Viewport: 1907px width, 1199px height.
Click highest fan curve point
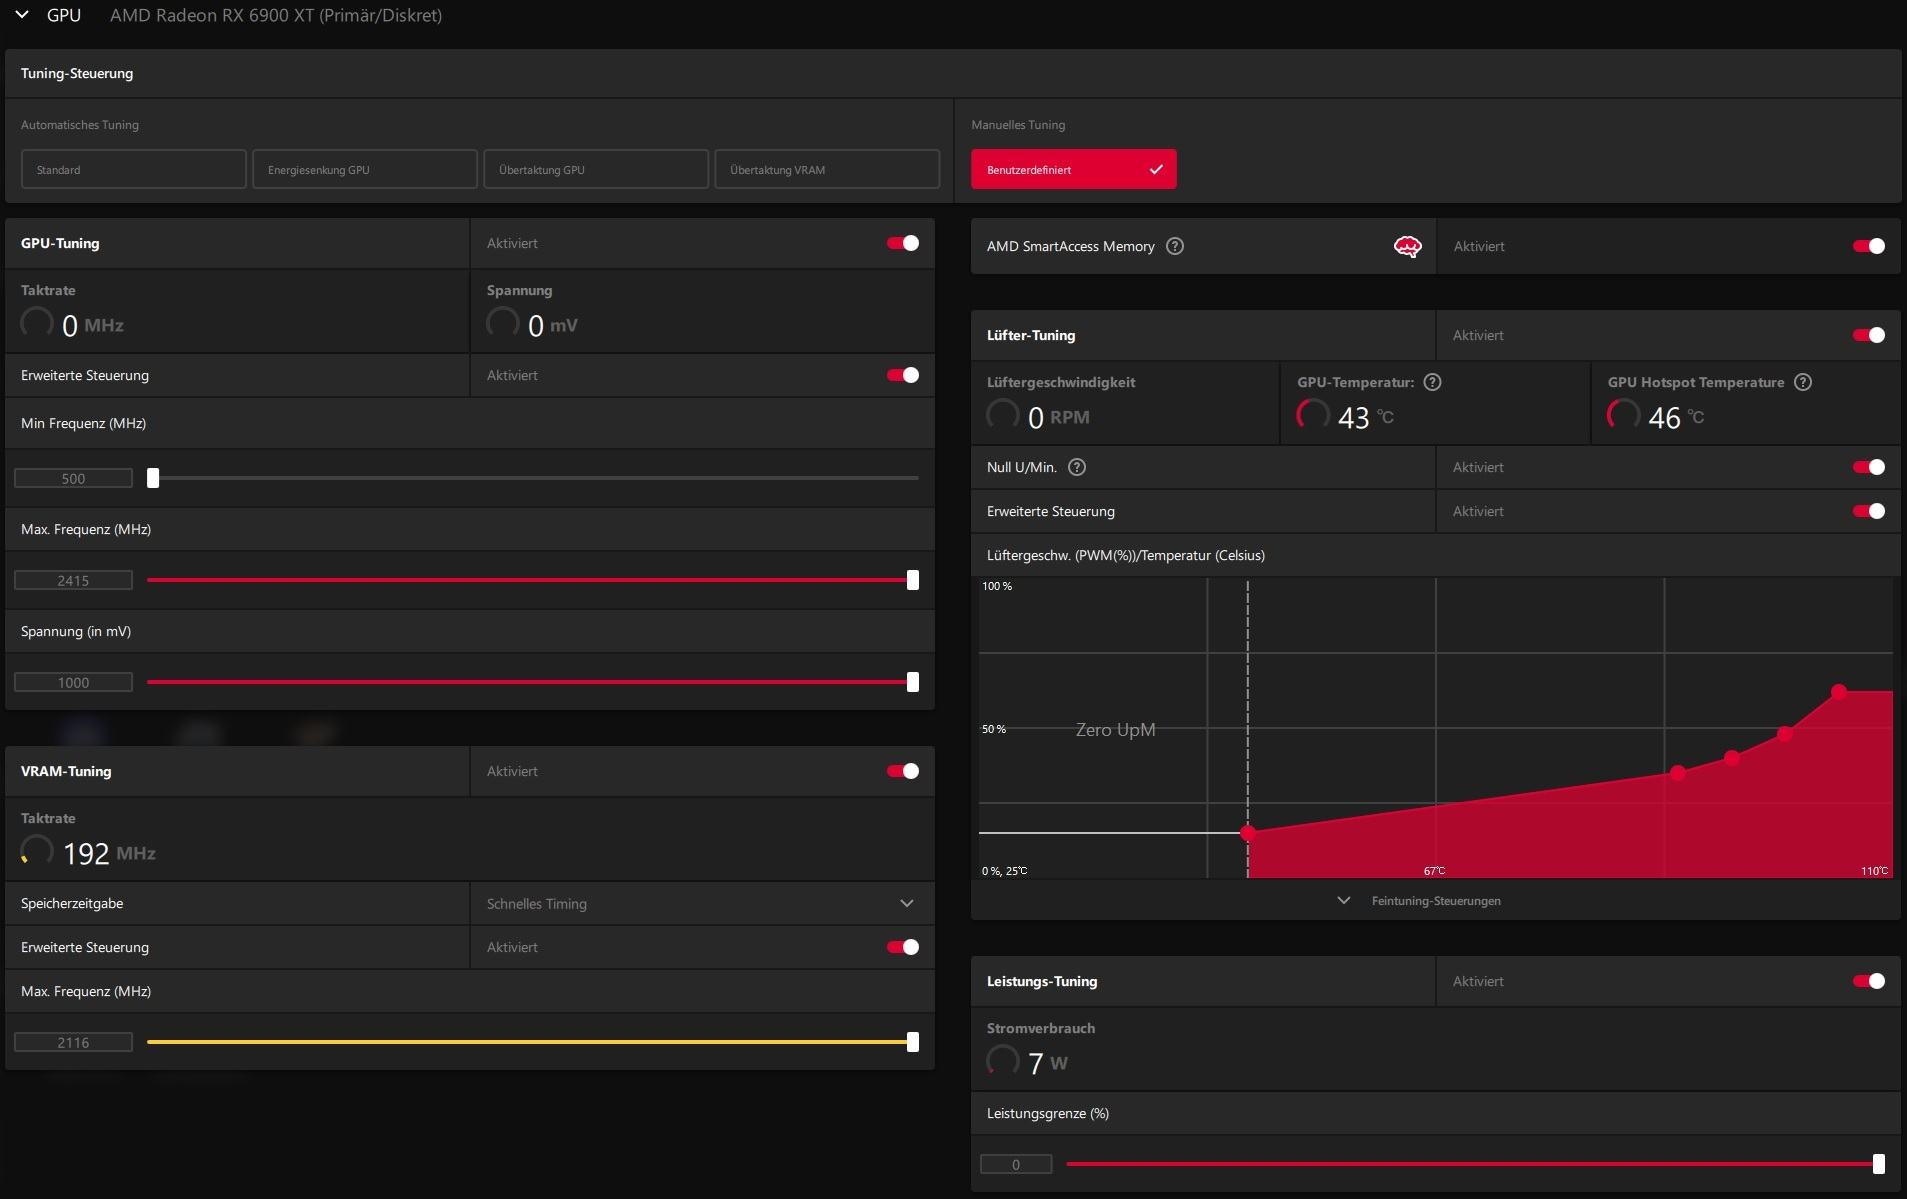pyautogui.click(x=1839, y=692)
